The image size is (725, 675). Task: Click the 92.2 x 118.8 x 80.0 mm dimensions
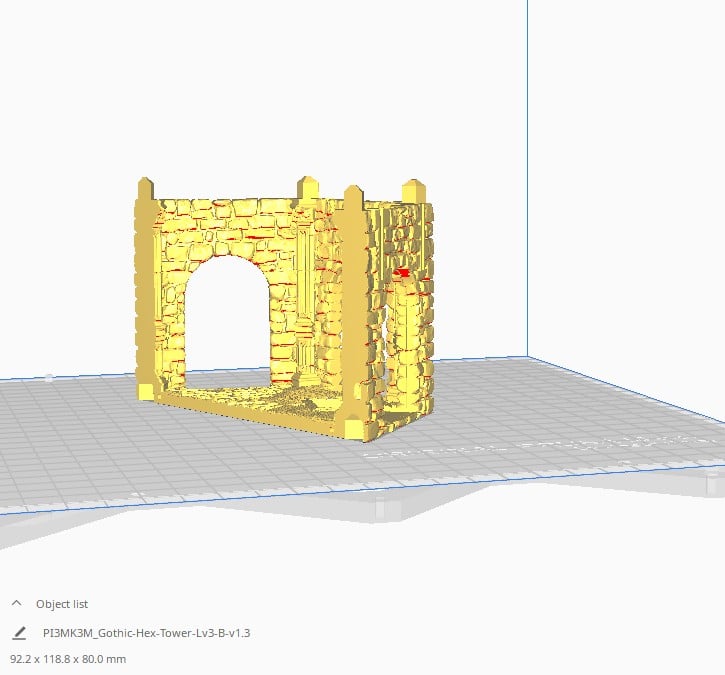coord(68,659)
